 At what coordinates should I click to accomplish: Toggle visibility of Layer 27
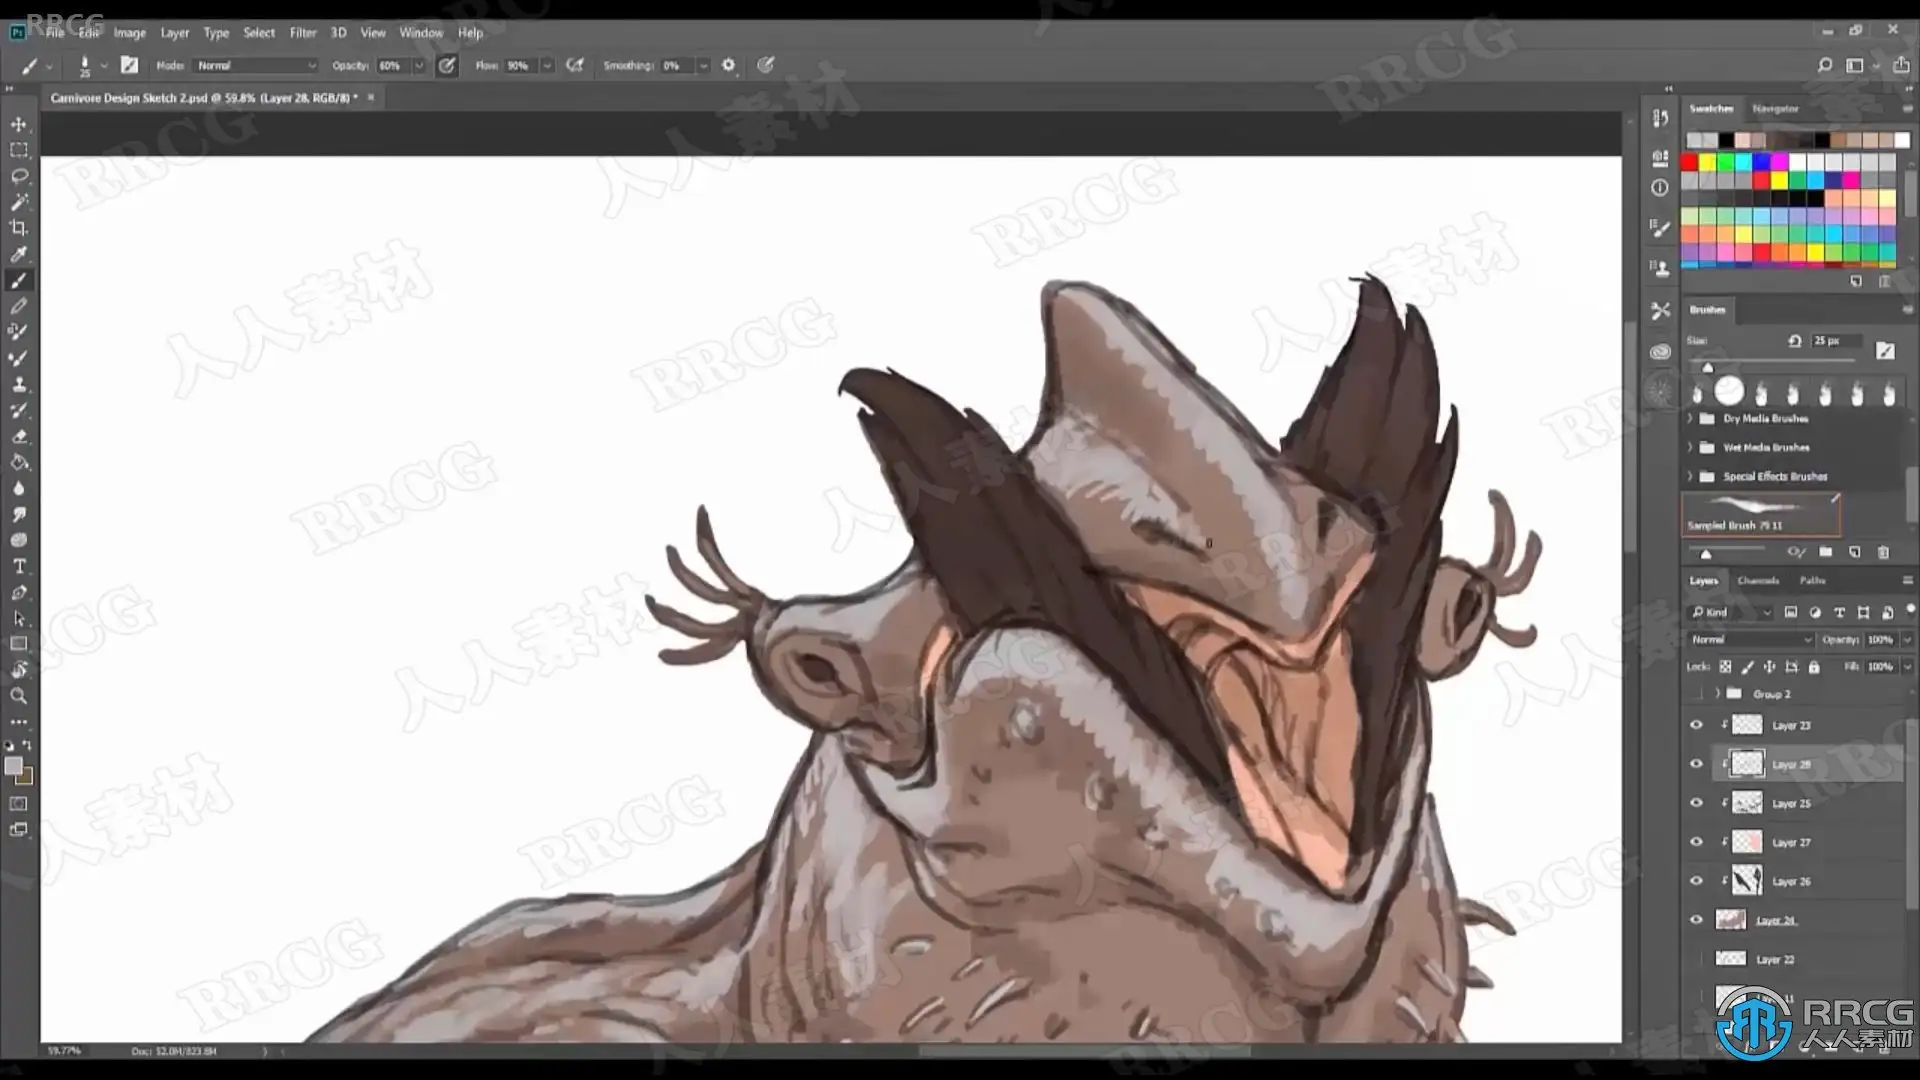1696,842
